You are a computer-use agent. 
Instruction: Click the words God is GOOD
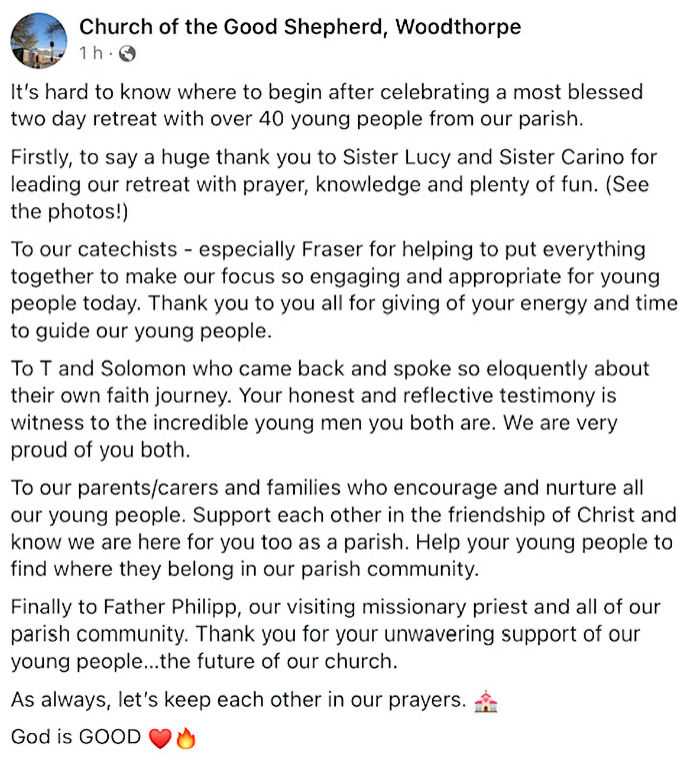[76, 737]
